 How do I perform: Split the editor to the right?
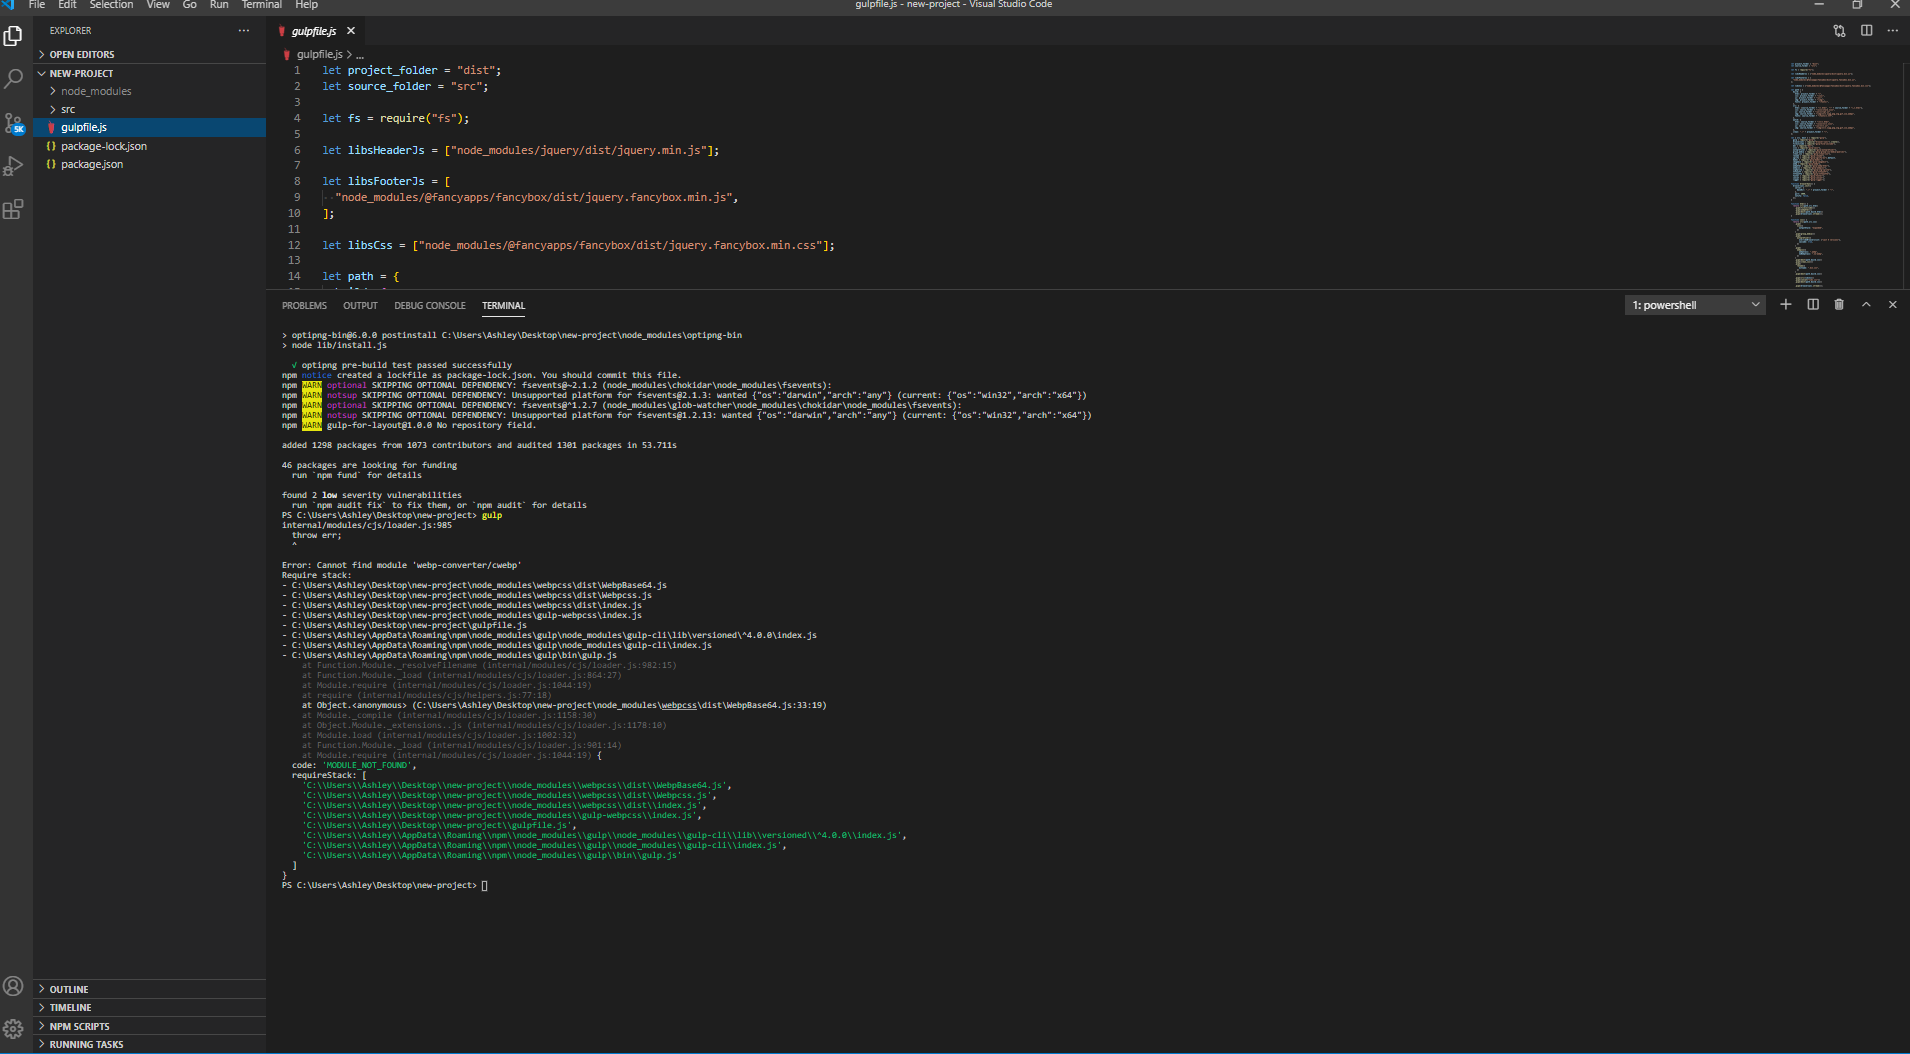(x=1866, y=31)
